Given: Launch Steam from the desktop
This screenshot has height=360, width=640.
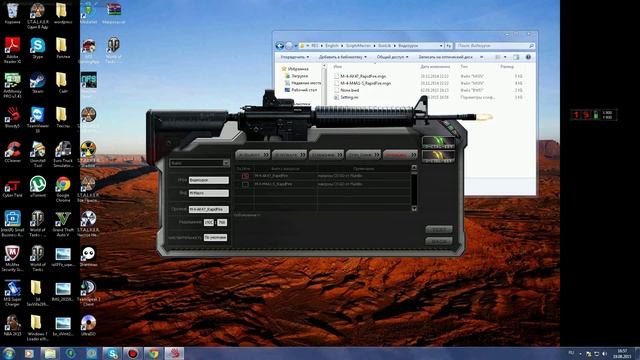Looking at the screenshot, I should (38, 82).
